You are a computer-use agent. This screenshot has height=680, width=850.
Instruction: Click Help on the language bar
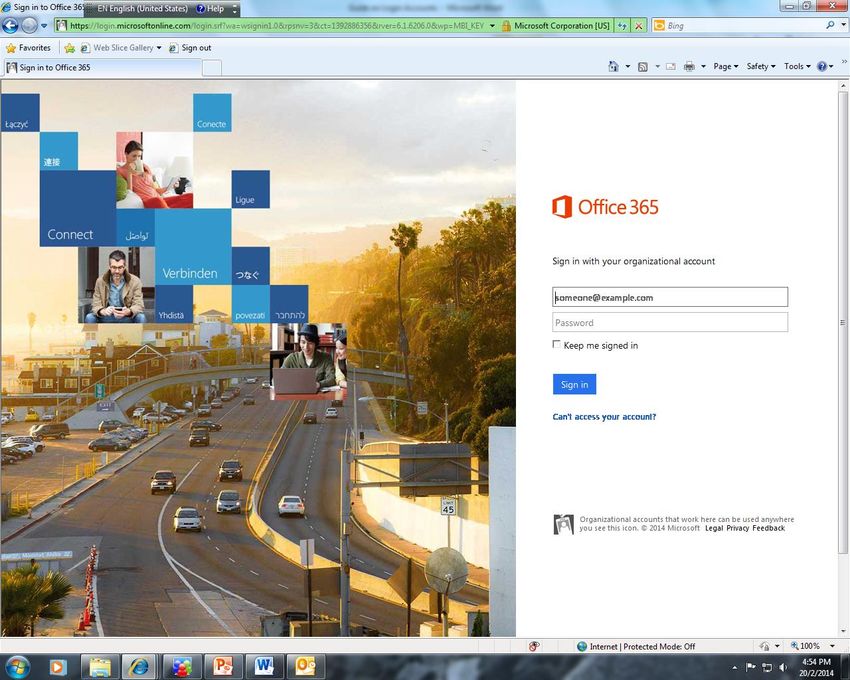pos(211,9)
